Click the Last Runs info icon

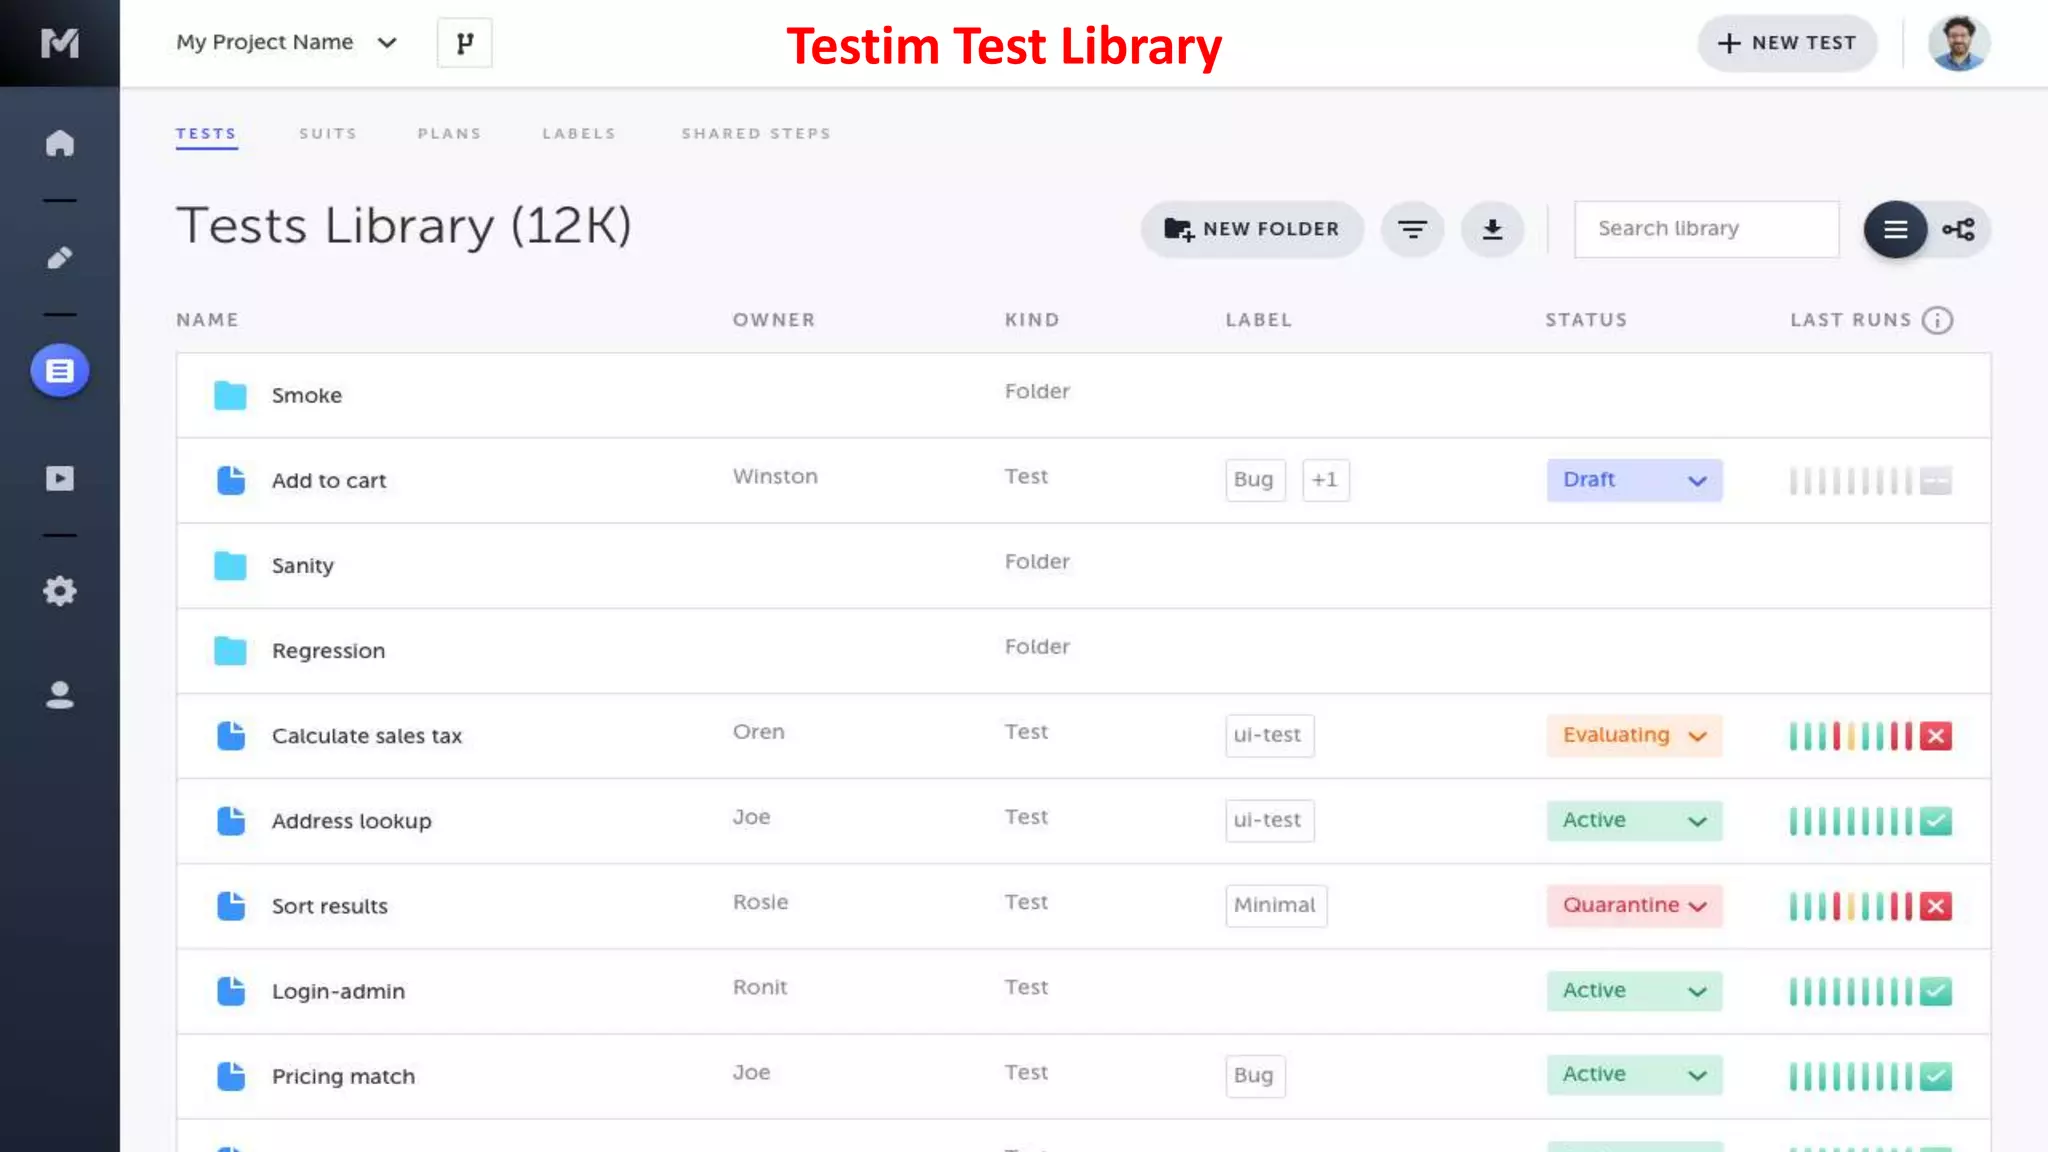tap(1937, 320)
